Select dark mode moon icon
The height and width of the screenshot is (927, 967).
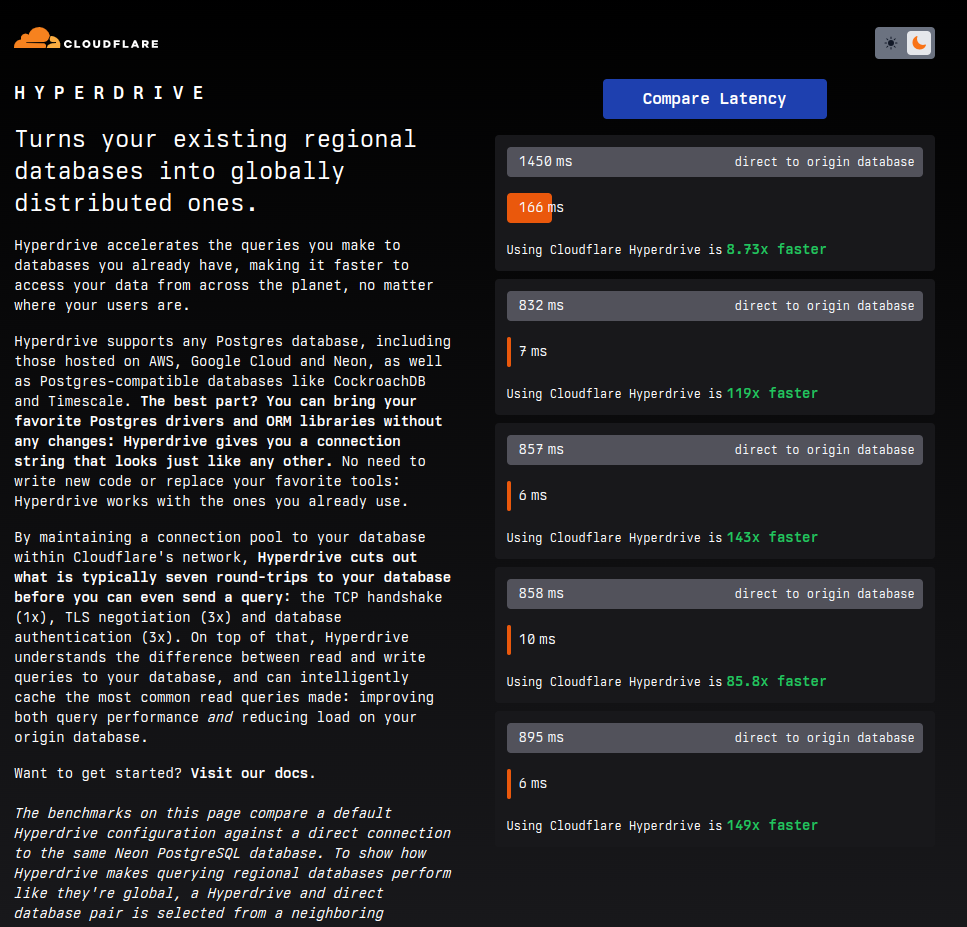pyautogui.click(x=919, y=43)
